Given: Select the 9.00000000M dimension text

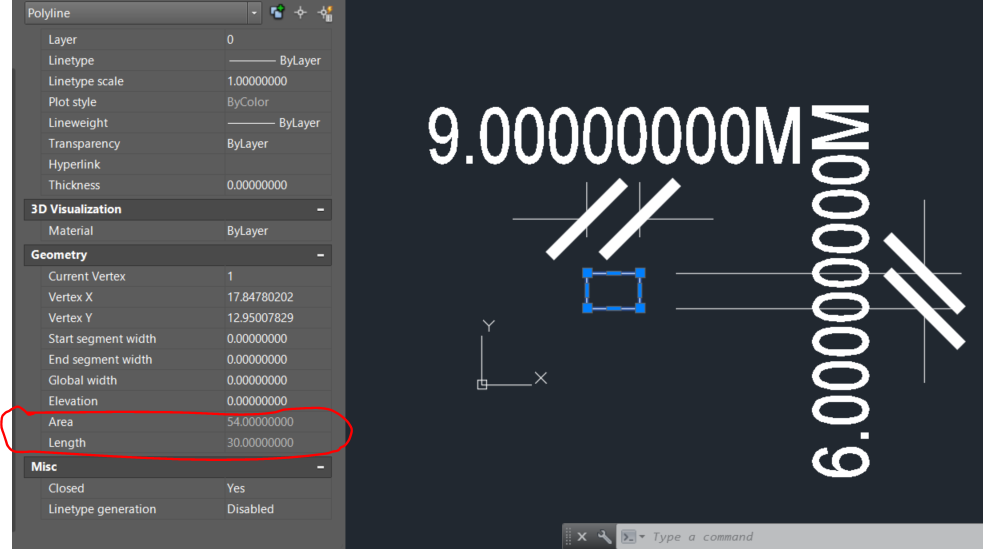Looking at the screenshot, I should [x=614, y=135].
